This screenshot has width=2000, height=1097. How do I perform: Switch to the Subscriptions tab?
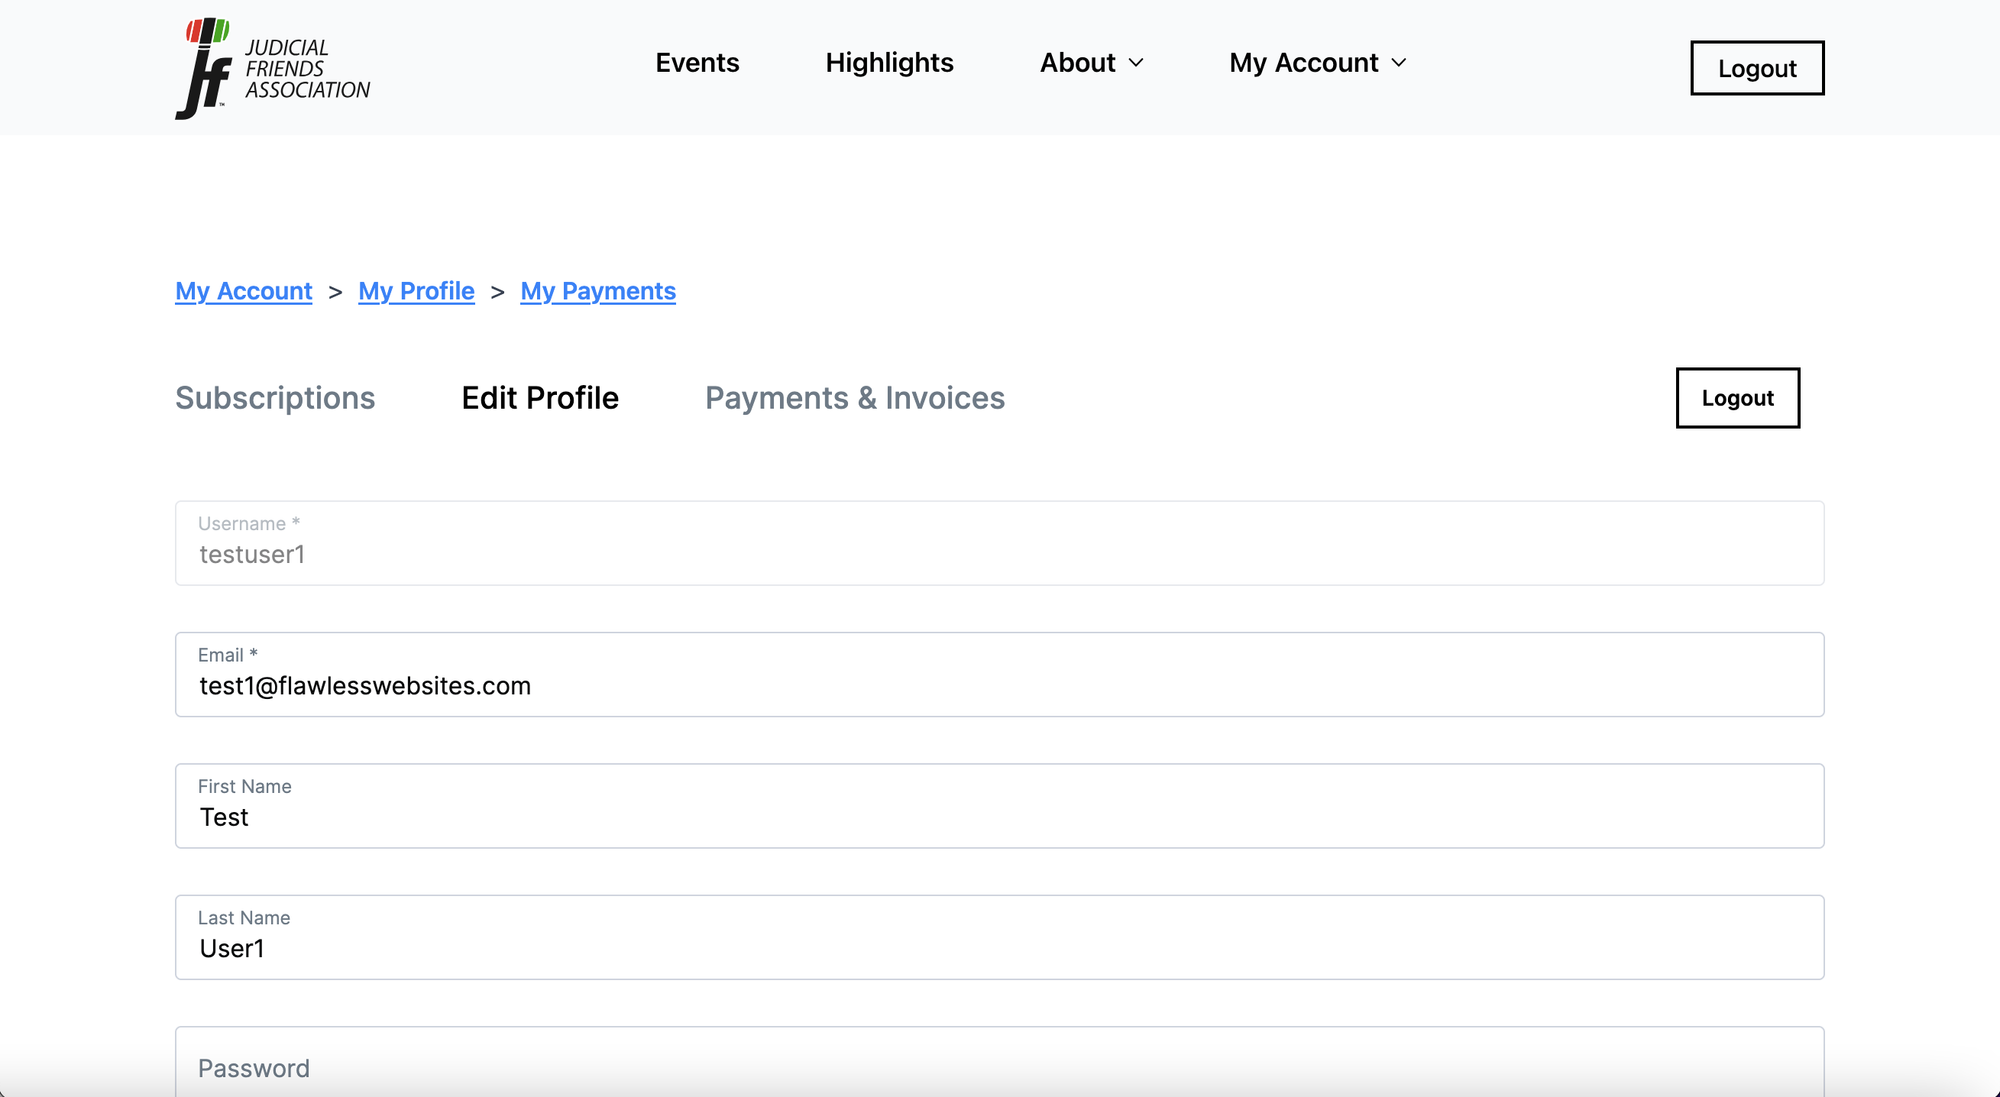tap(275, 398)
